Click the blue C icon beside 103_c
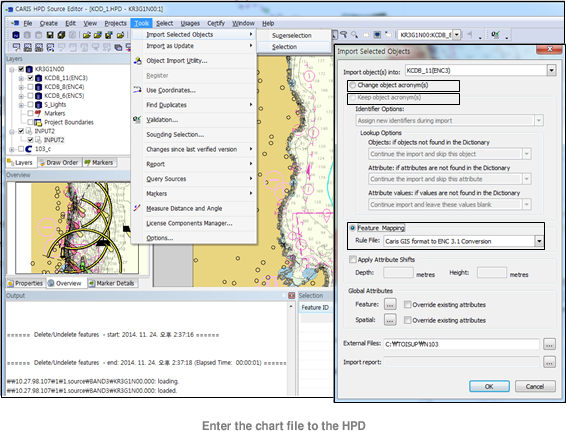The height and width of the screenshot is (431, 566). pyautogui.click(x=29, y=149)
